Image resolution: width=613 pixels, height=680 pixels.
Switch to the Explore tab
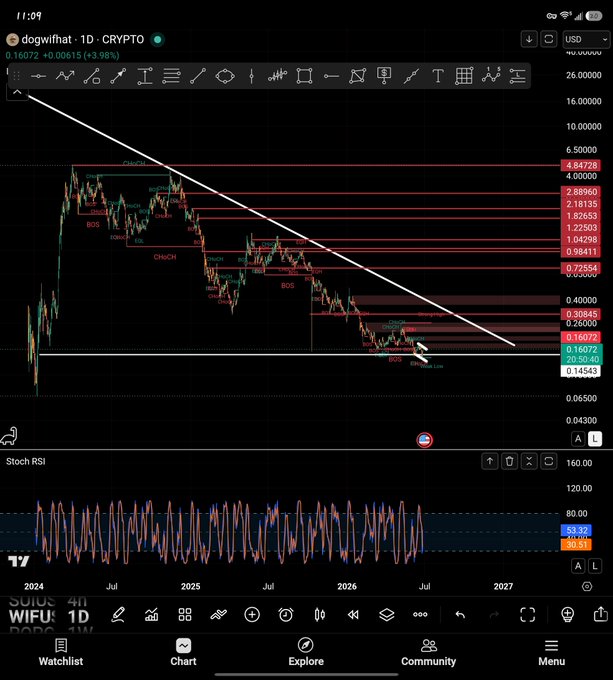tap(306, 652)
